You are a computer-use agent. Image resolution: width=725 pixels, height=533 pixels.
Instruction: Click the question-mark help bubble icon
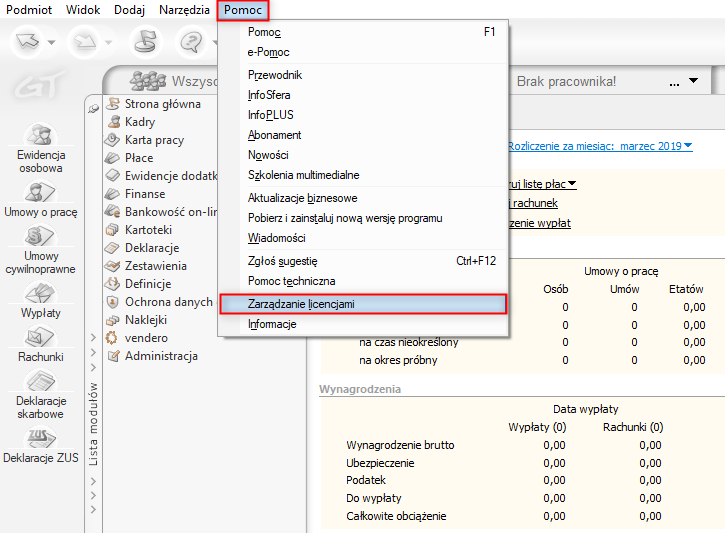pyautogui.click(x=191, y=42)
